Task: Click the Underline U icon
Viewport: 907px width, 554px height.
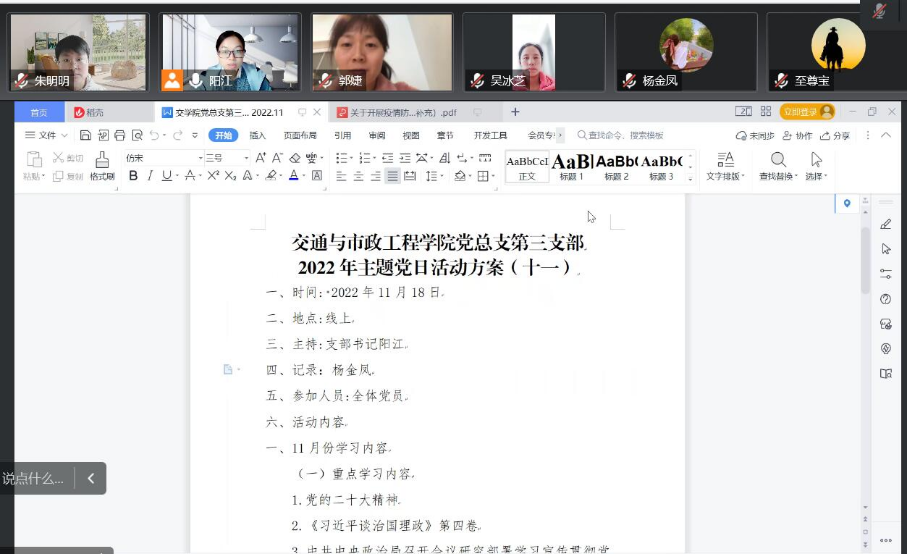Action: point(167,176)
